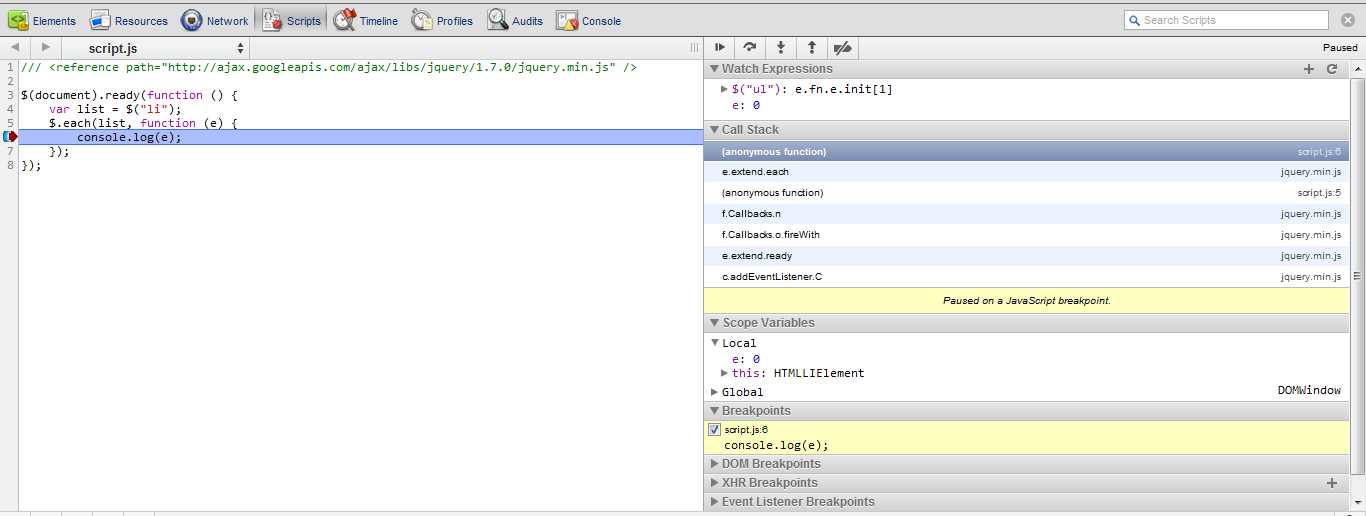The width and height of the screenshot is (1366, 516).
Task: Uncheck the script.js:6 breakpoint checkbox
Action: click(714, 429)
